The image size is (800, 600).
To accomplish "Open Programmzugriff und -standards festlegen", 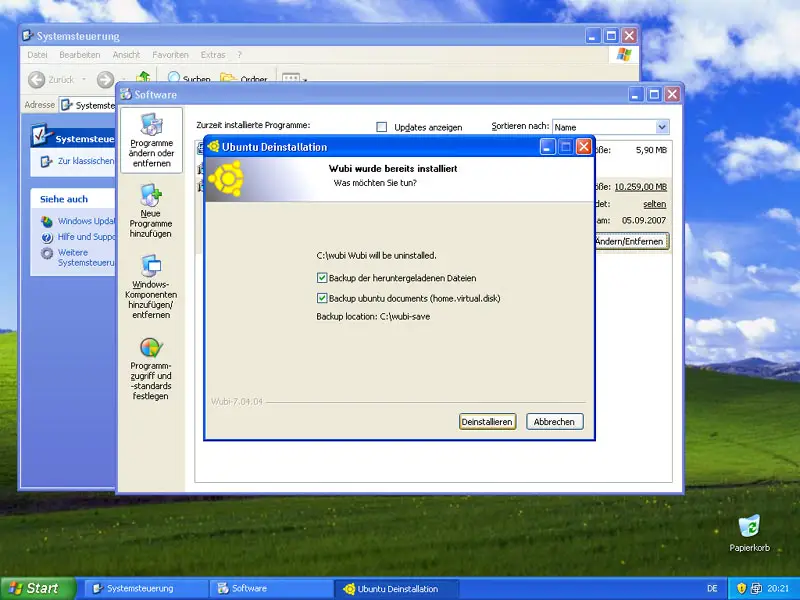I will point(151,368).
